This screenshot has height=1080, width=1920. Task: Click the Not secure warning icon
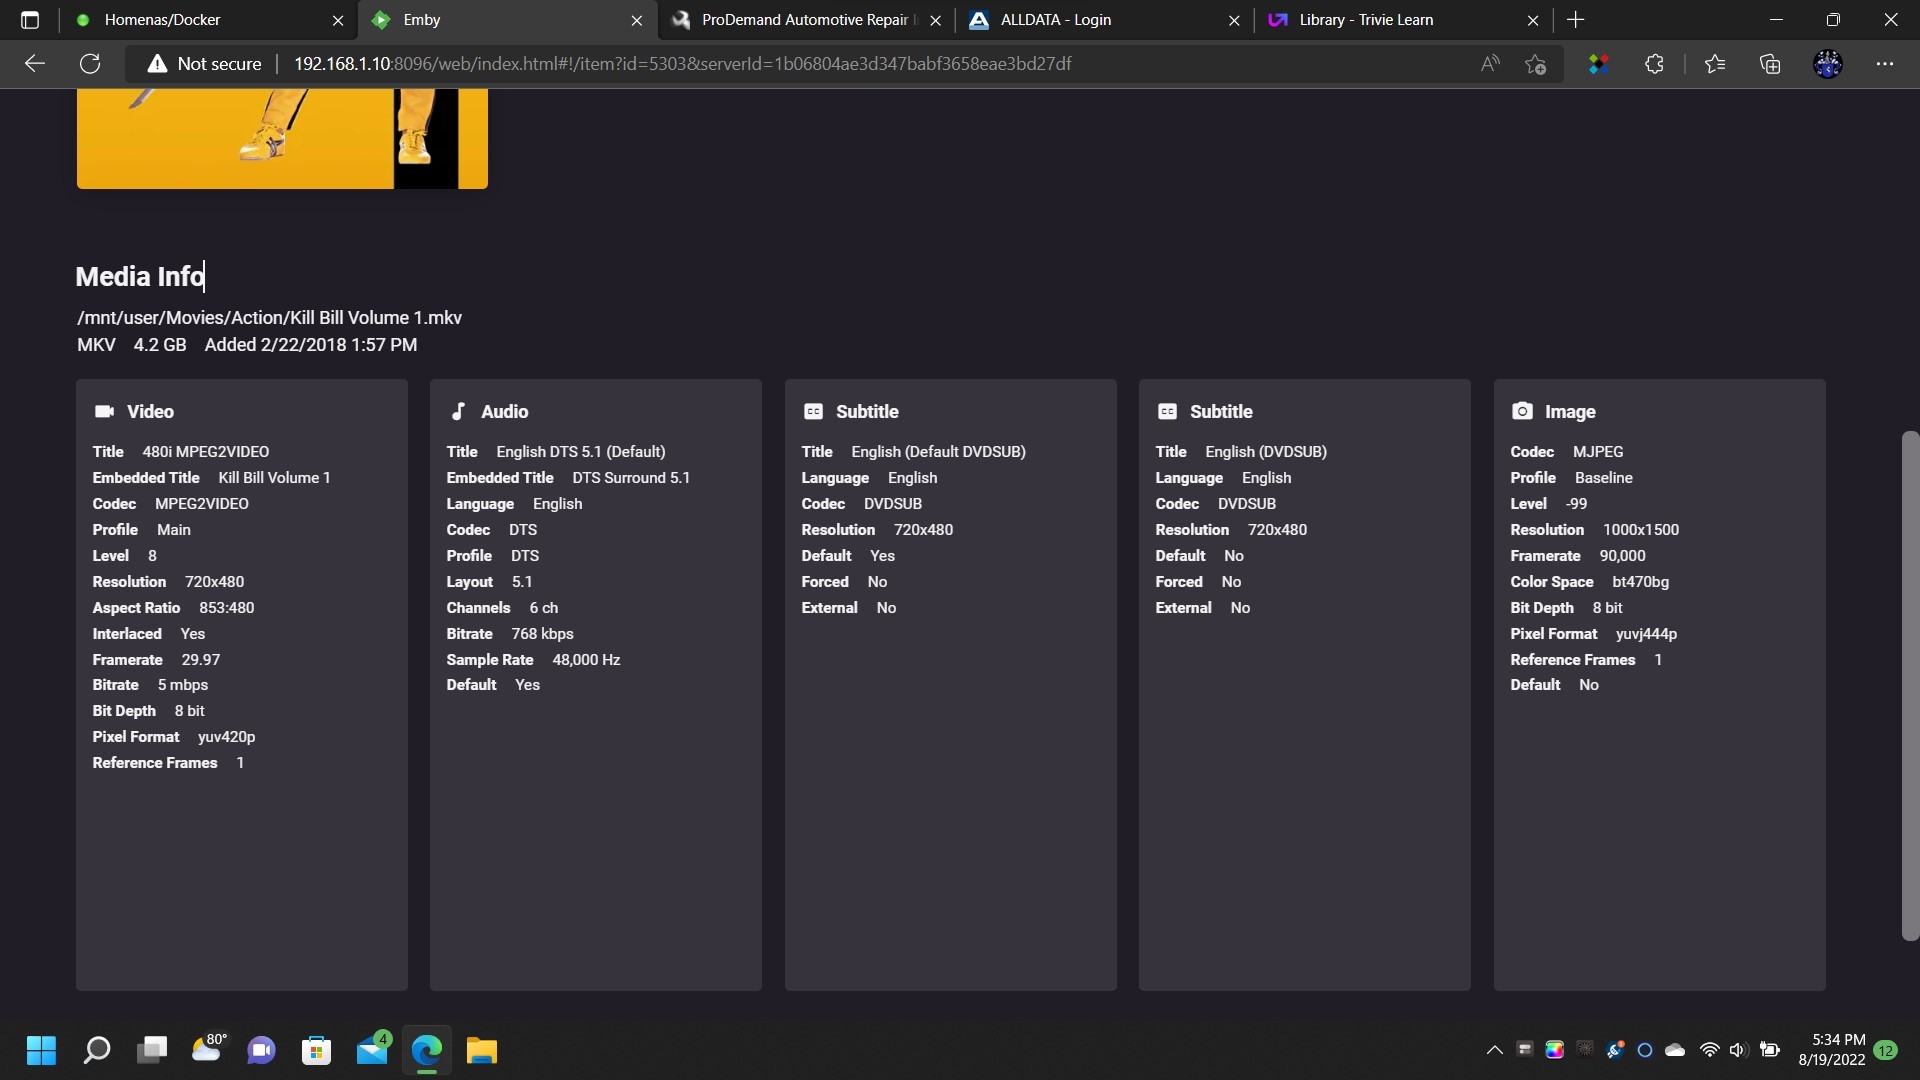coord(157,64)
